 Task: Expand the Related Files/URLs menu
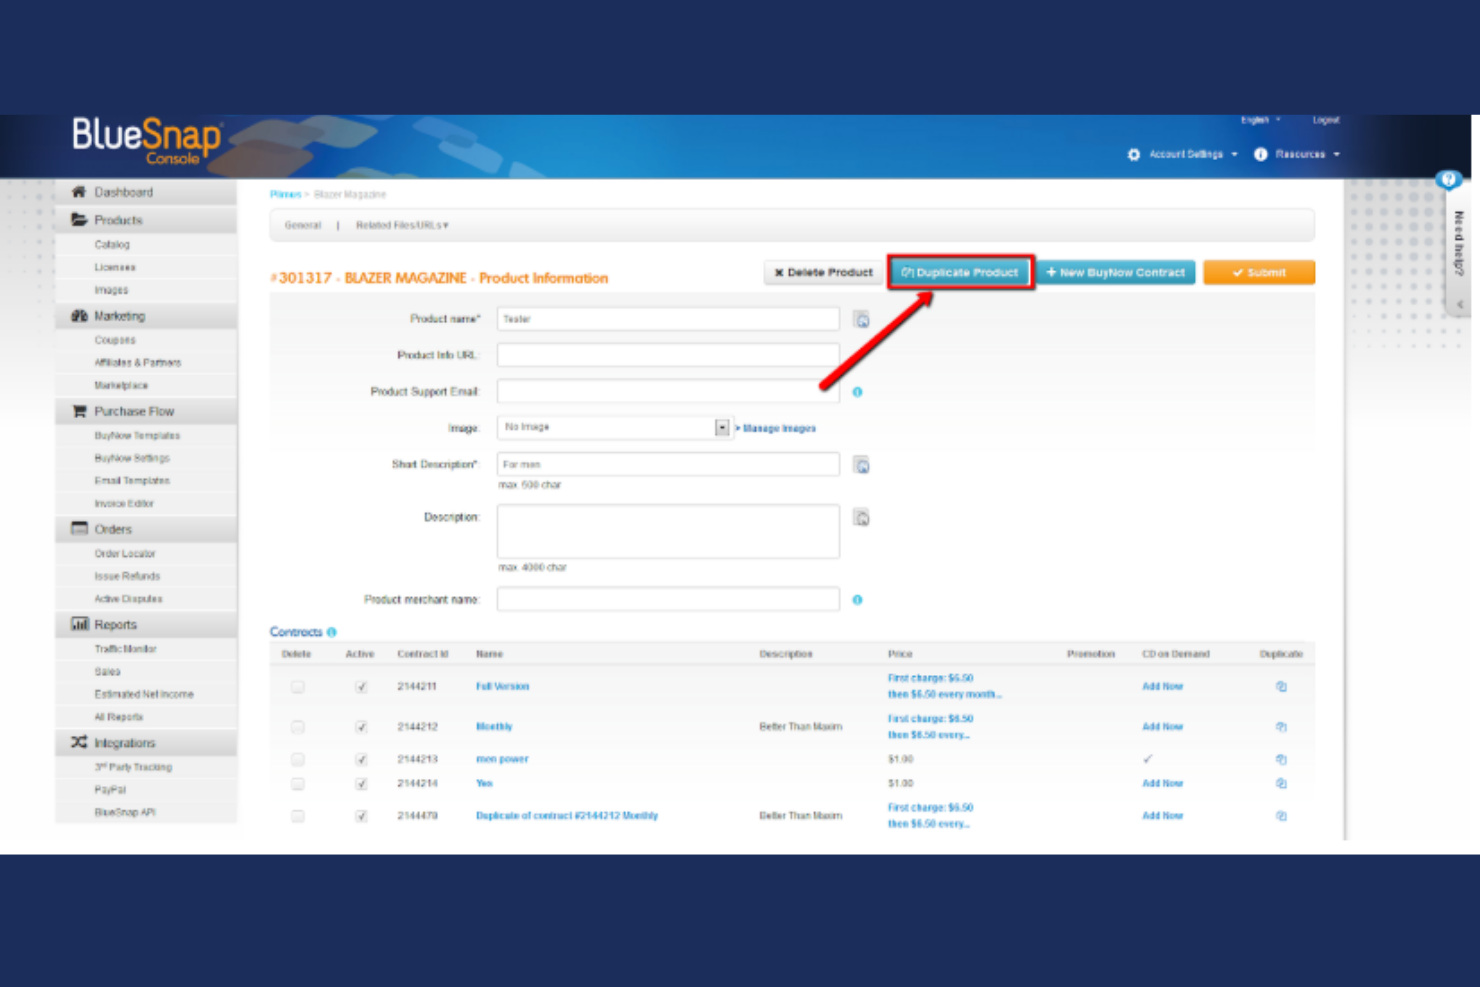402,226
